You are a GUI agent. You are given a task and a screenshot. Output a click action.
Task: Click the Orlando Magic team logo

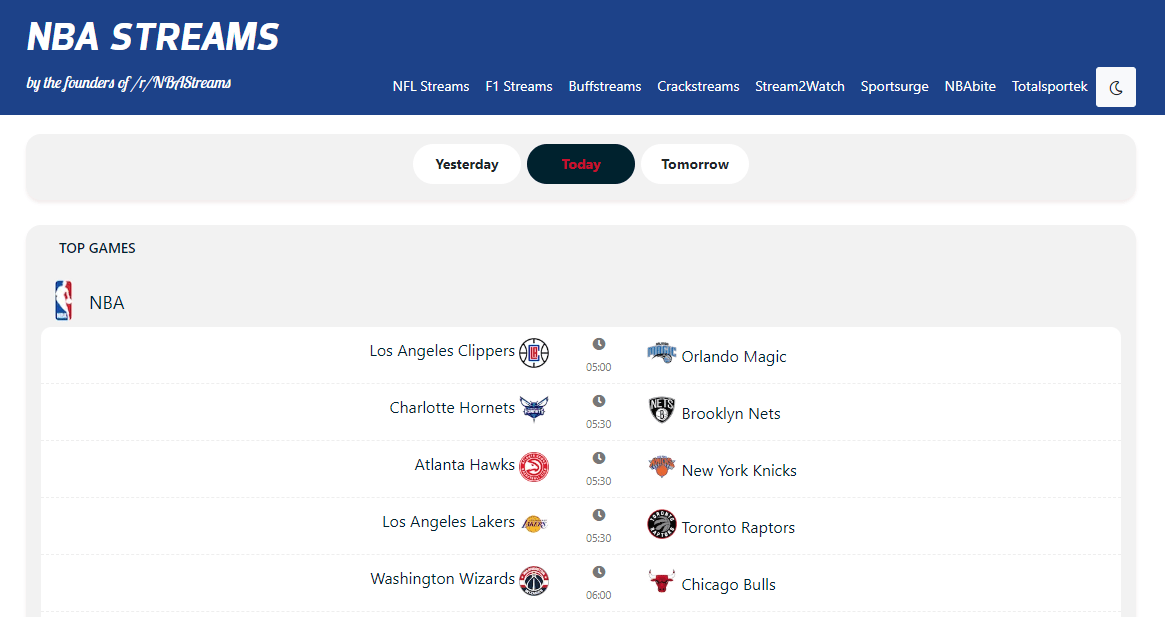pyautogui.click(x=662, y=353)
